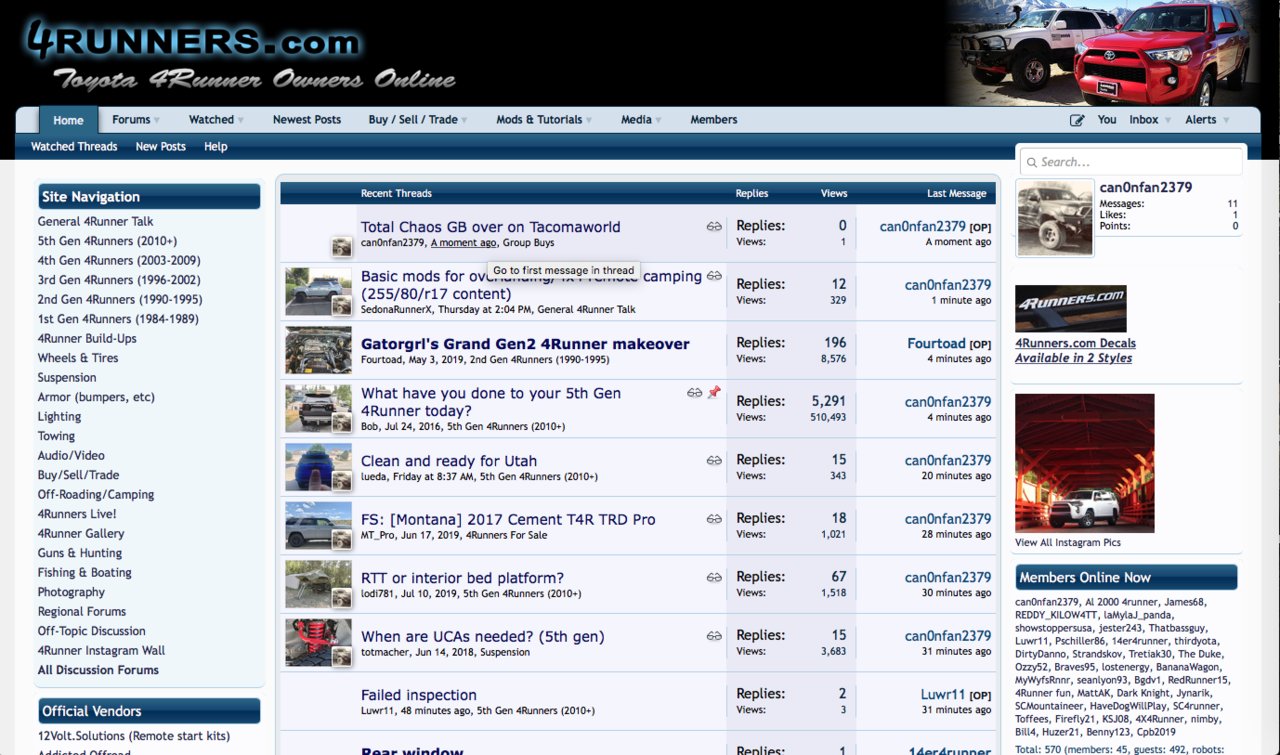The height and width of the screenshot is (755, 1280).
Task: Open the Media dropdown arrow
Action: pos(659,120)
